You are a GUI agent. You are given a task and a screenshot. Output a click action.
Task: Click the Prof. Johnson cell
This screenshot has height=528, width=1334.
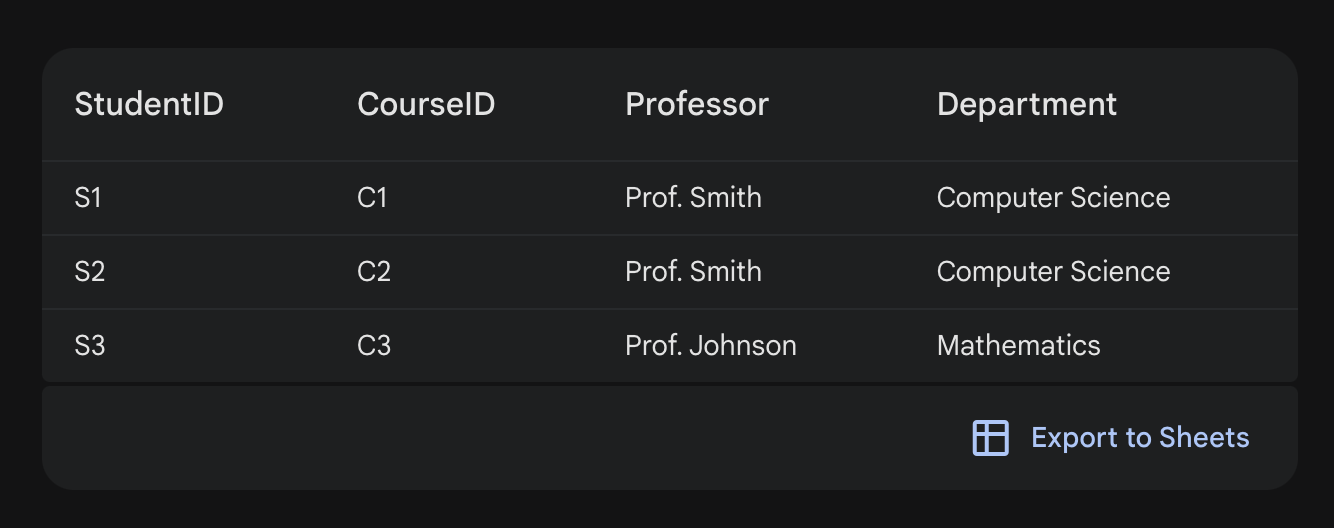tap(710, 346)
